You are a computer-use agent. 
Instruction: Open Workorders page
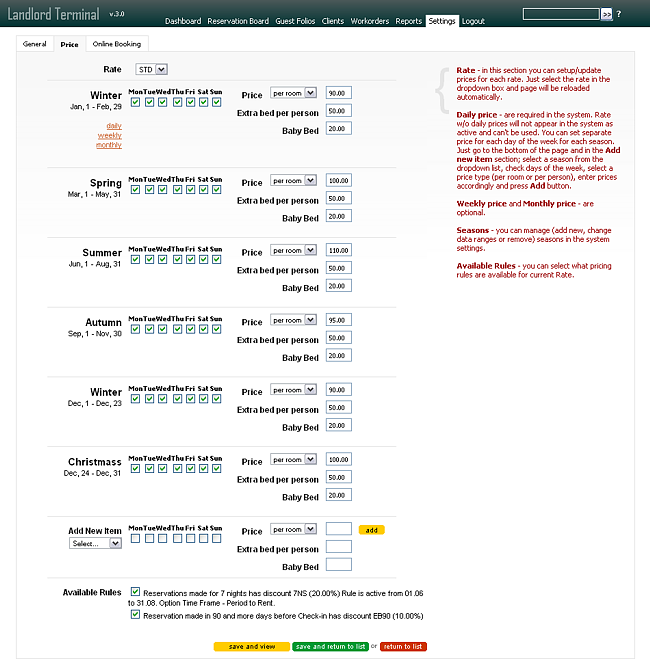tap(370, 21)
